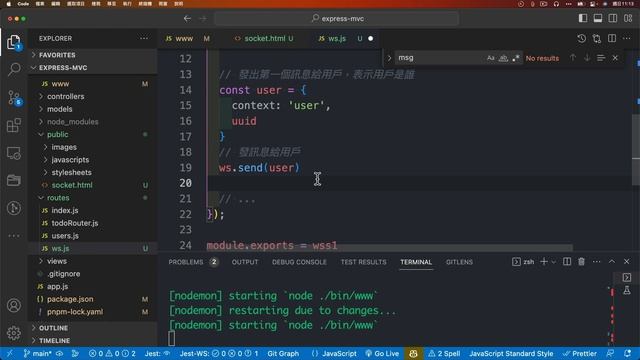Open the Manage gear icon
Viewport: 640px width, 360px height.
point(14,333)
